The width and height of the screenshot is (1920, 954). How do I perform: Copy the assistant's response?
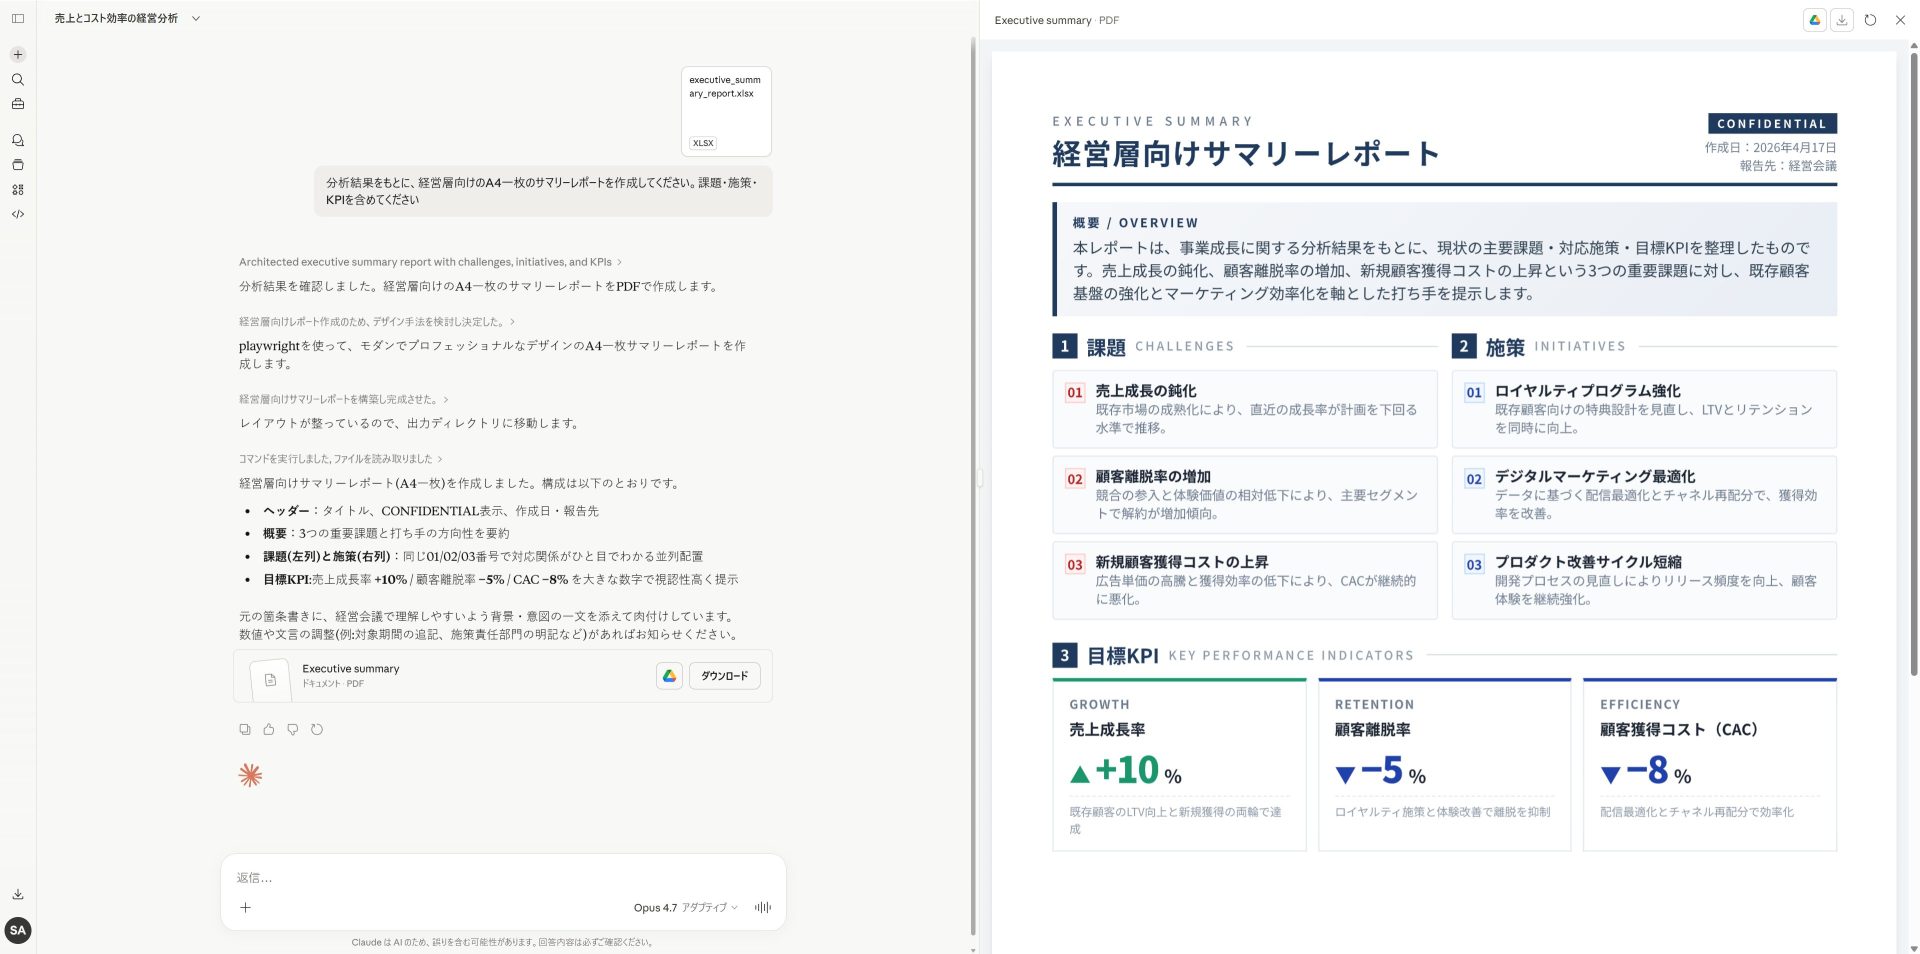(245, 729)
